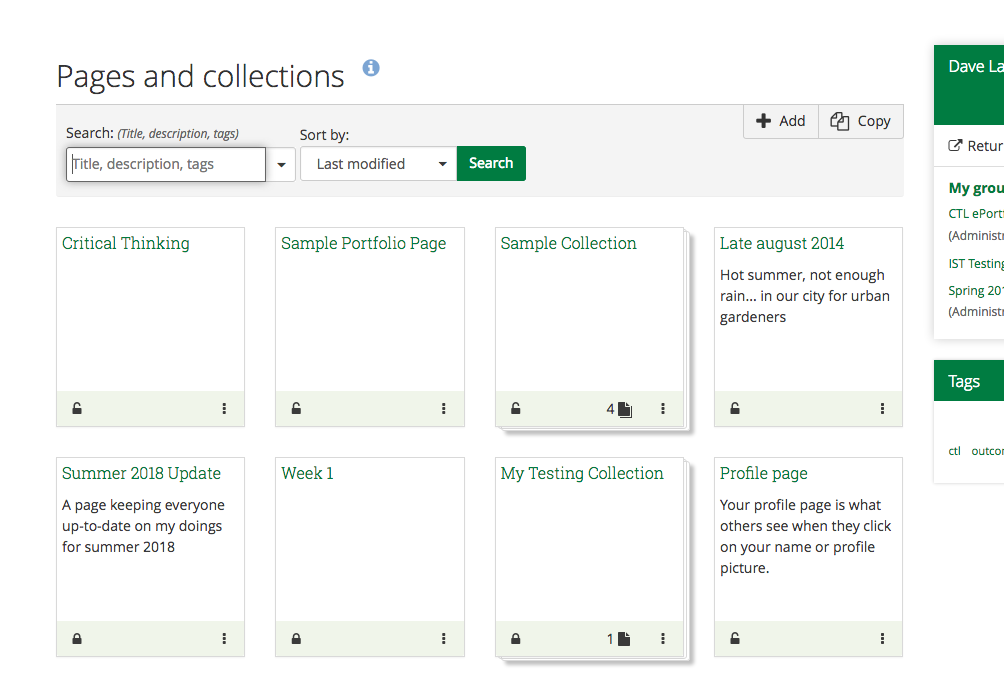This screenshot has width=1004, height=683.
Task: Click the Add button
Action: (x=781, y=121)
